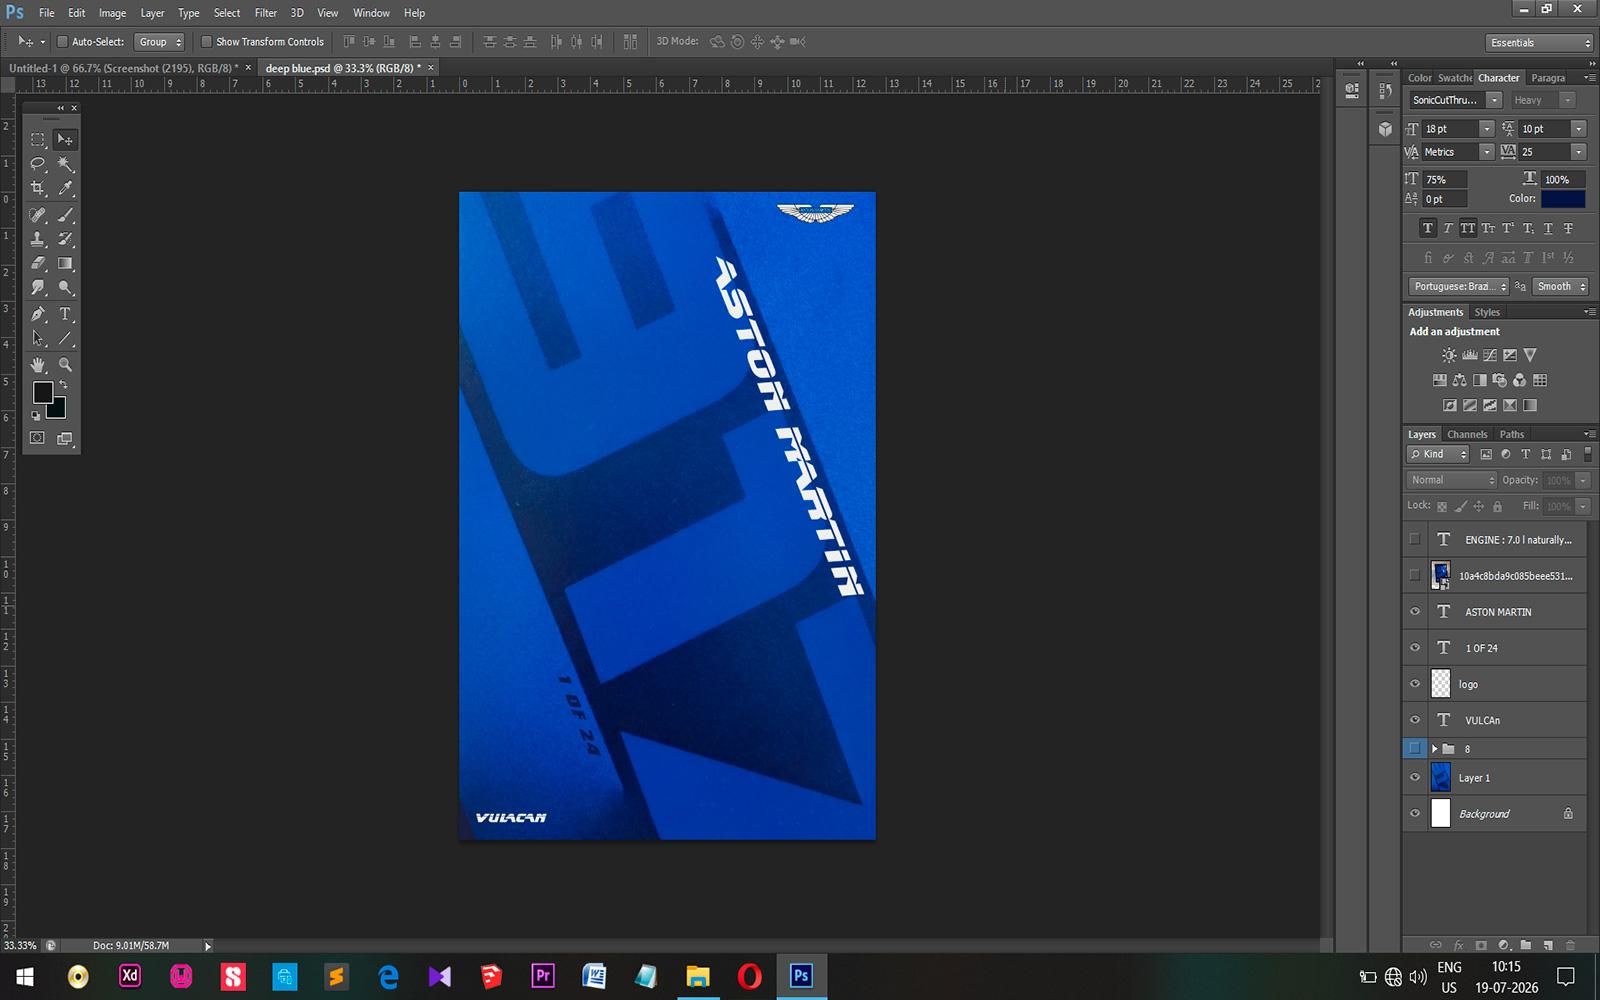Open the foreground color picker
Image resolution: width=1600 pixels, height=1000 pixels.
pyautogui.click(x=42, y=392)
